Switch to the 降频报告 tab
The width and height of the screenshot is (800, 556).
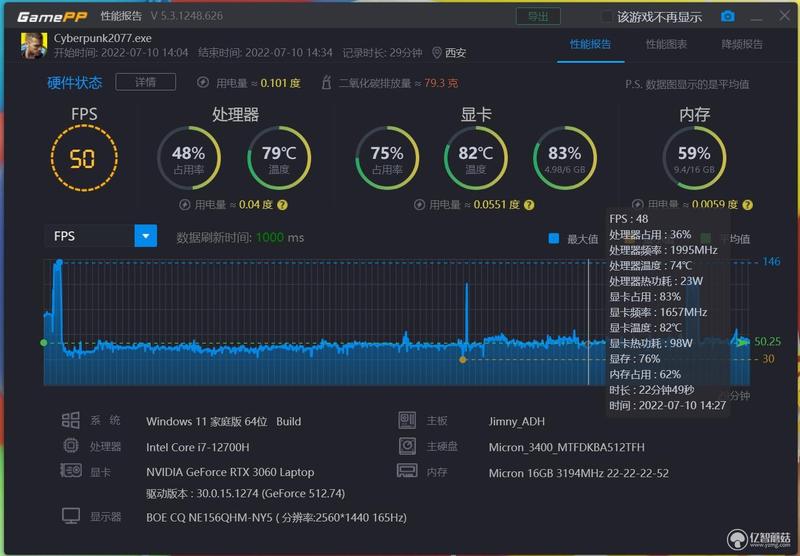pos(742,44)
